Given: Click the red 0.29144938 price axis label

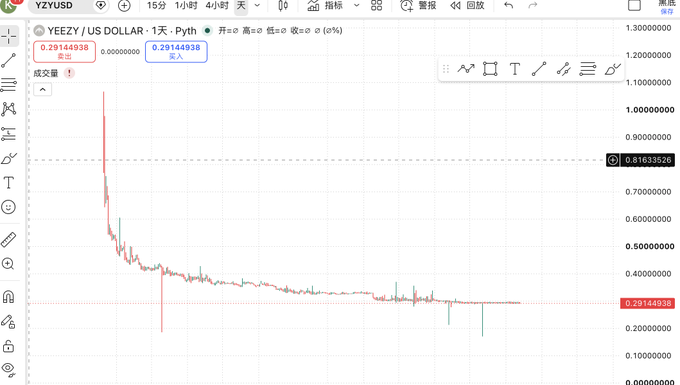Looking at the screenshot, I should [x=647, y=303].
